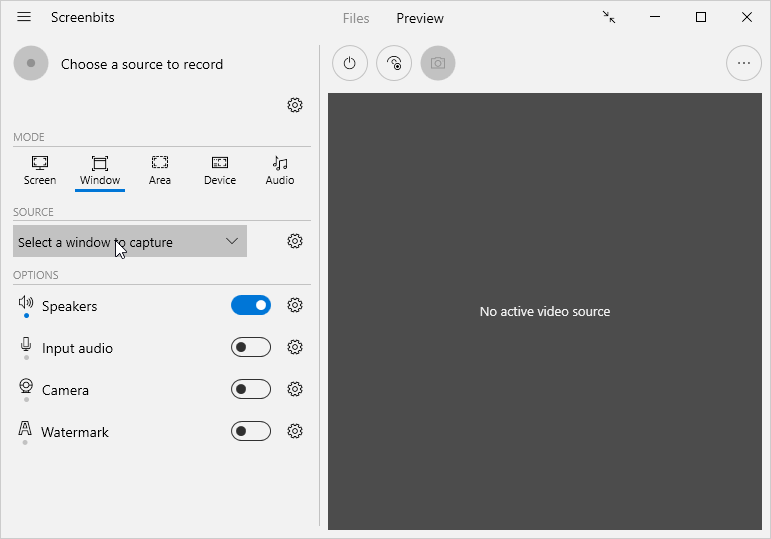Open the 'Select a window to capture' dropdown
771x539 pixels.
tap(130, 241)
